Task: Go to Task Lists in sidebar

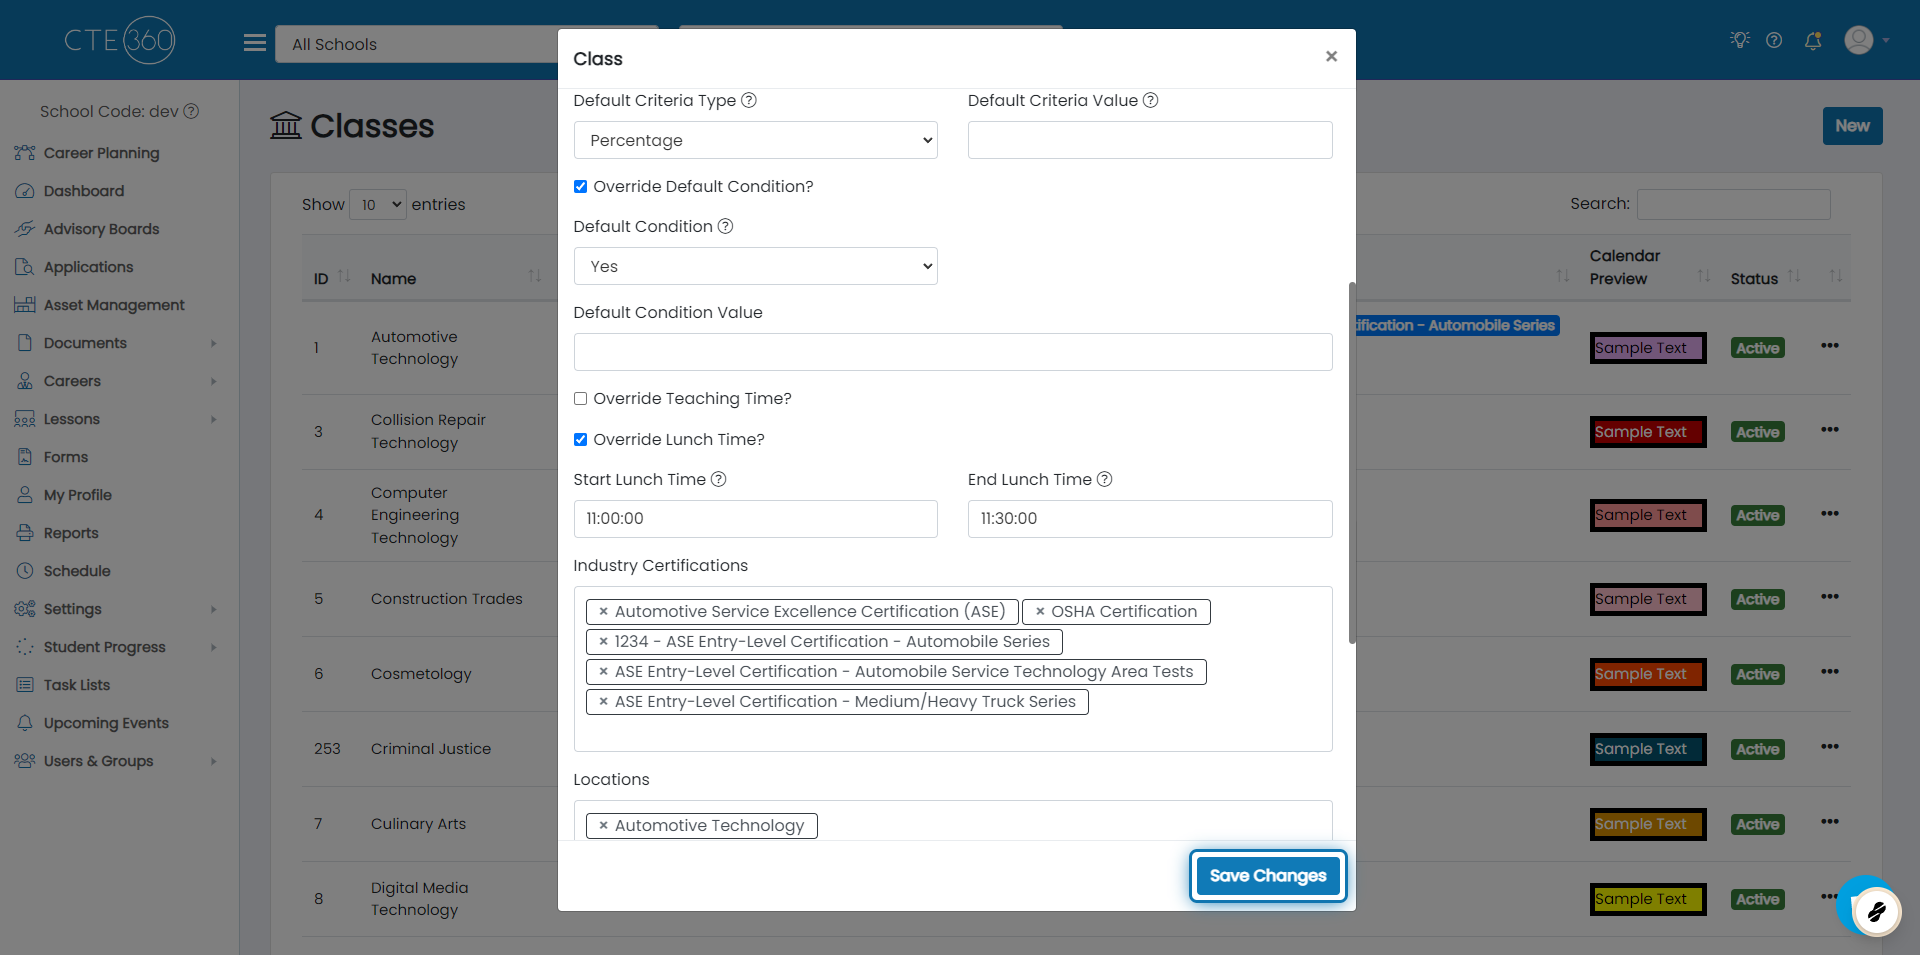Action: 77,685
